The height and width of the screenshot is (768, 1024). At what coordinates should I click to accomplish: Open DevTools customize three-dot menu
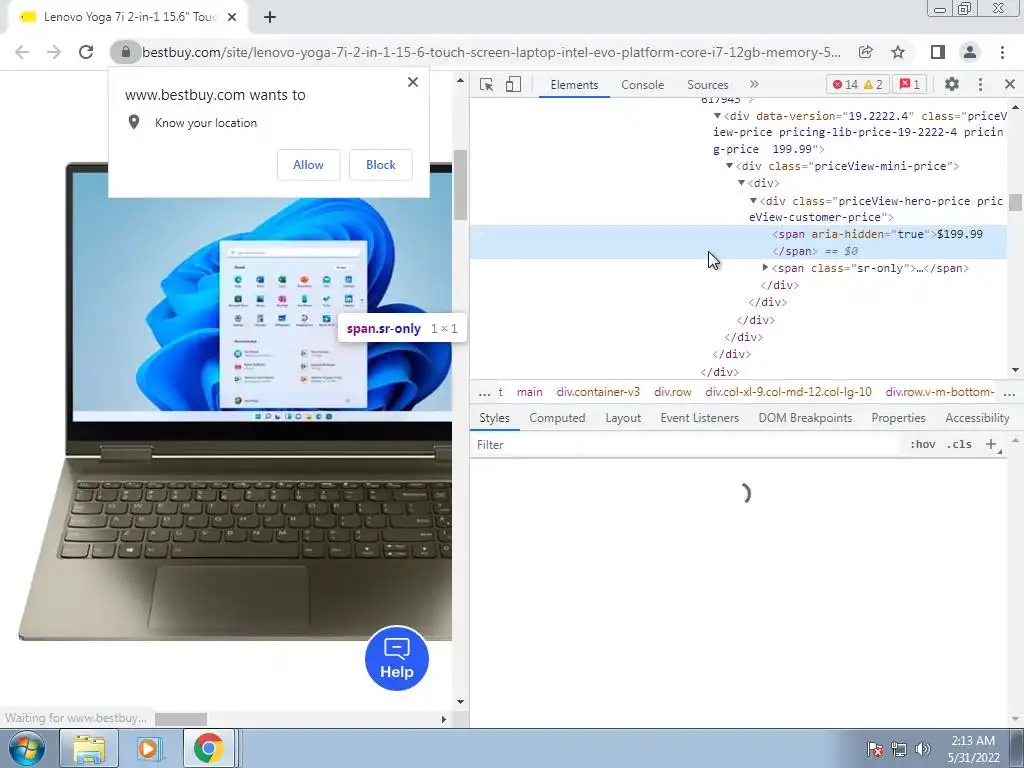click(x=980, y=84)
